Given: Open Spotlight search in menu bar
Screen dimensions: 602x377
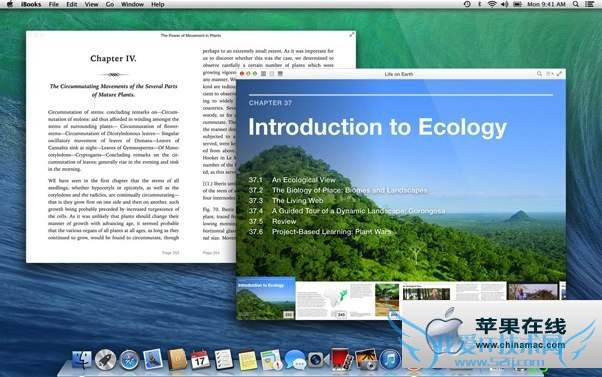Looking at the screenshot, I should (x=576, y=4).
